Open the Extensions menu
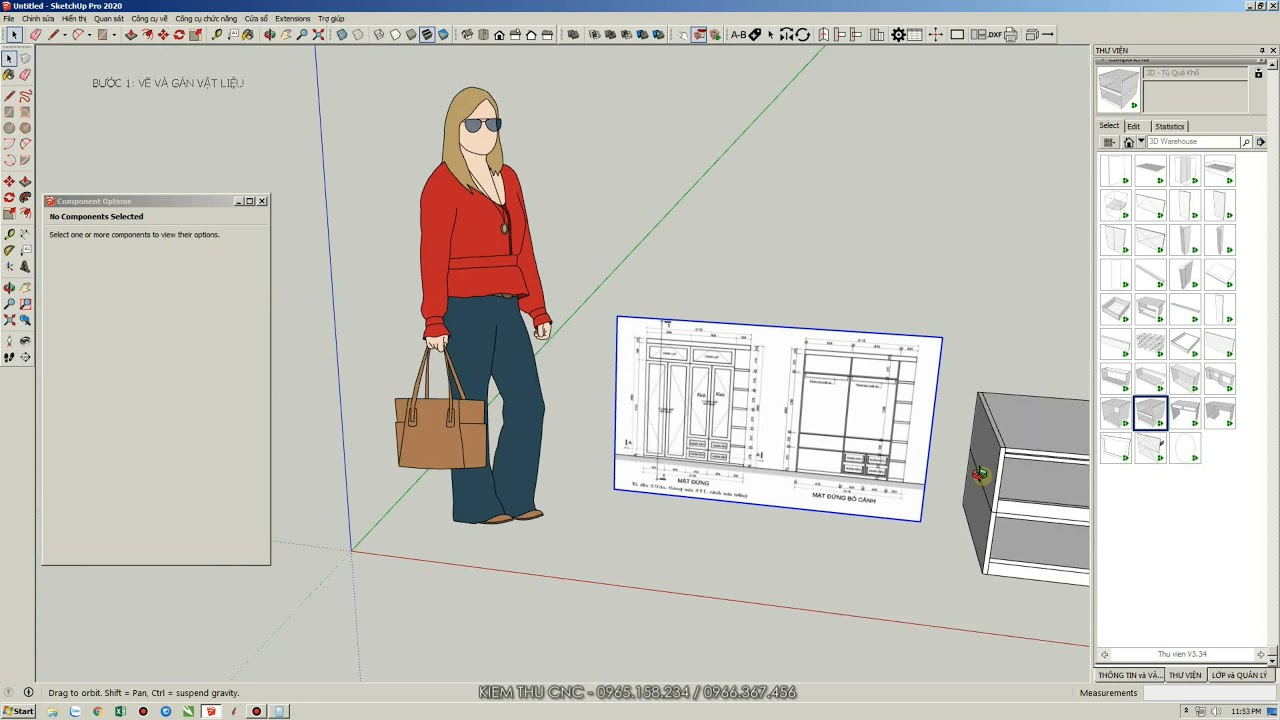Viewport: 1280px width, 720px height. tap(293, 18)
